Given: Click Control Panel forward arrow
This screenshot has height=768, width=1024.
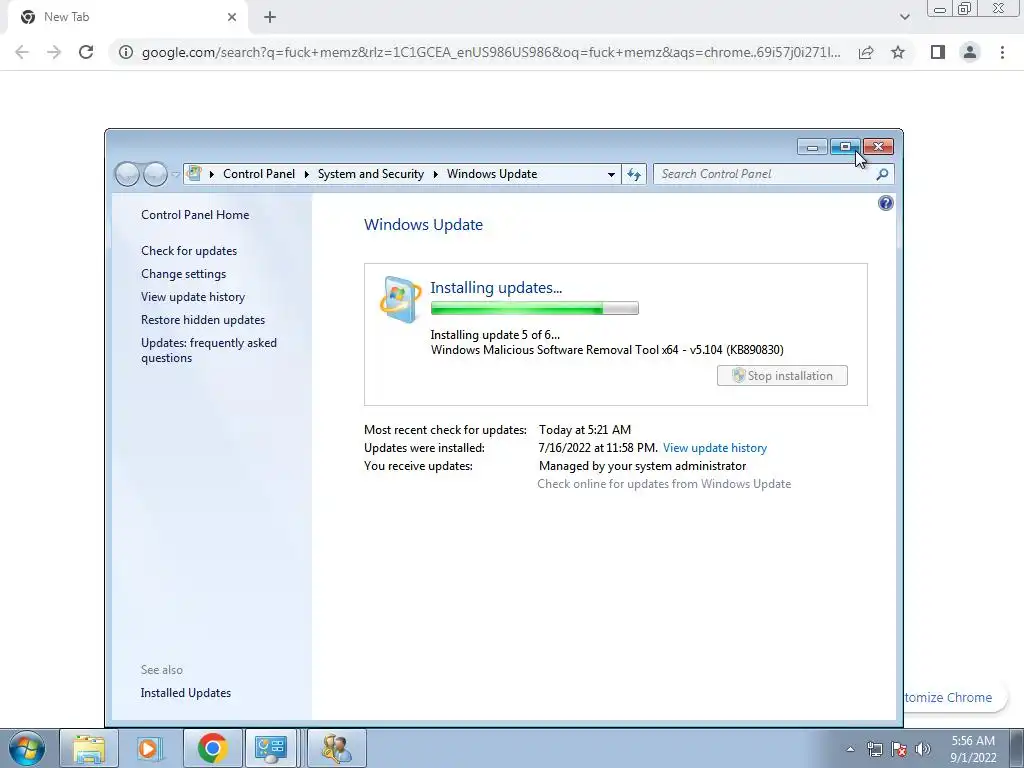Looking at the screenshot, I should (155, 174).
